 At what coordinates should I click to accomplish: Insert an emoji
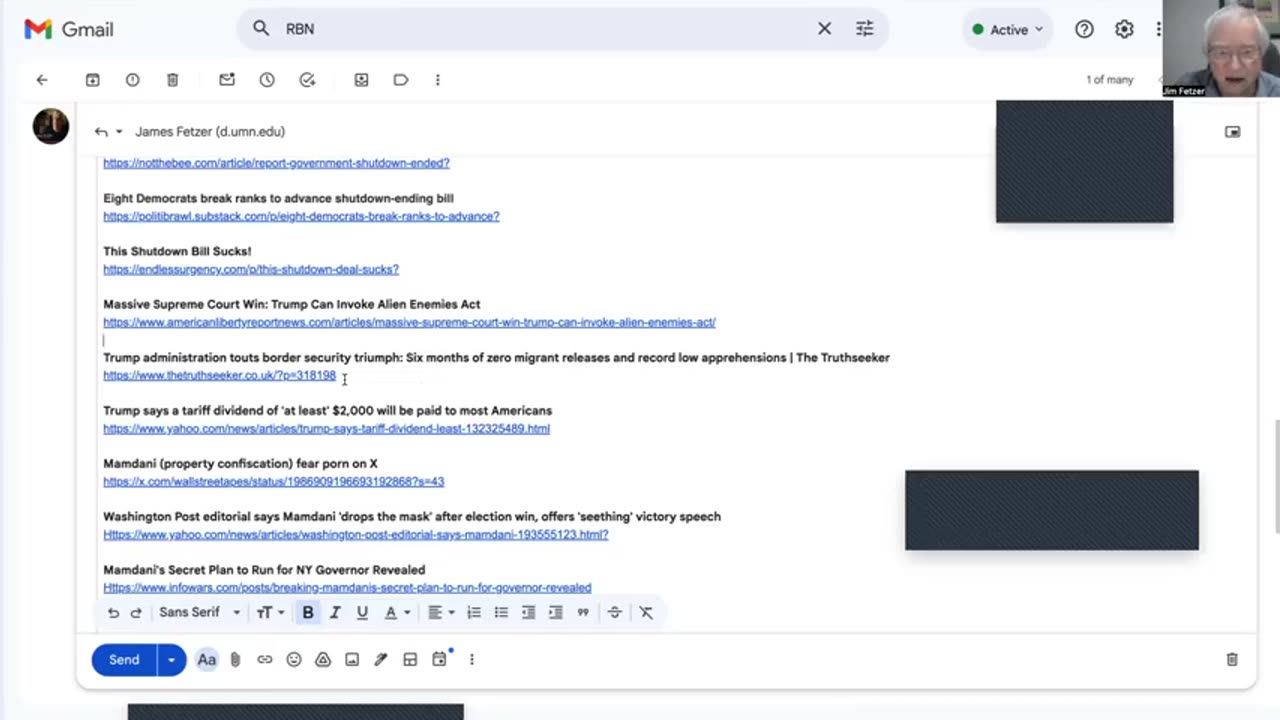(x=293, y=660)
